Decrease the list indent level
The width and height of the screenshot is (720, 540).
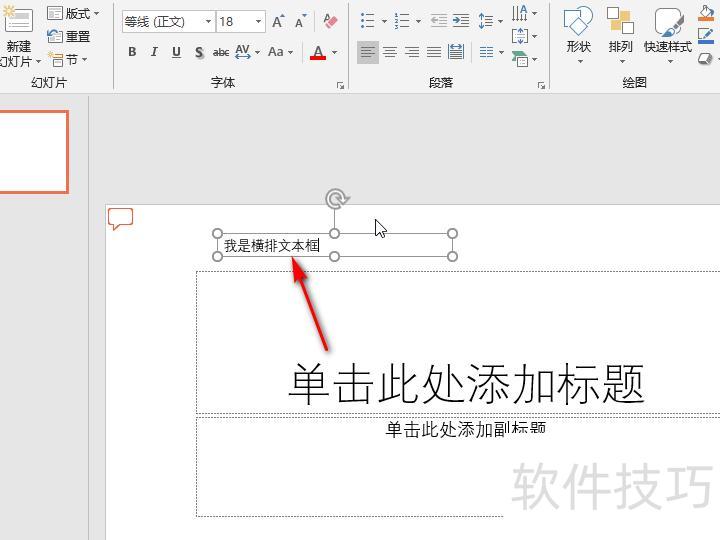click(x=439, y=21)
